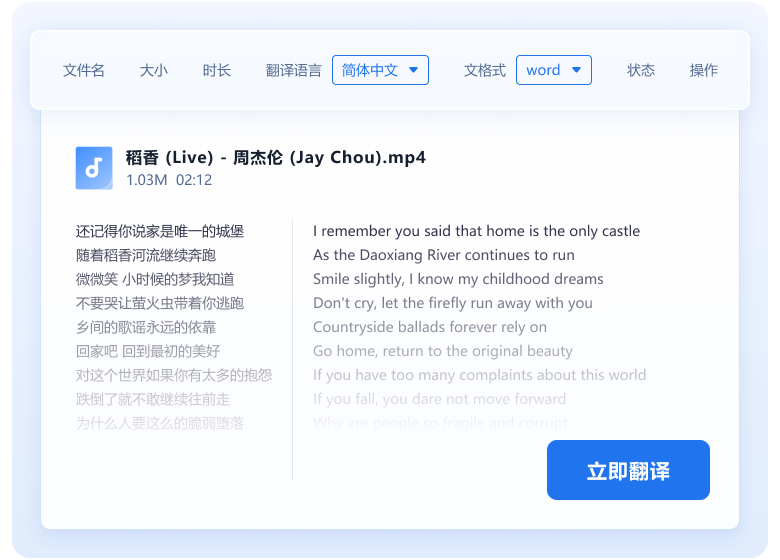
Task: Click the 文件名 column header
Action: tap(84, 70)
